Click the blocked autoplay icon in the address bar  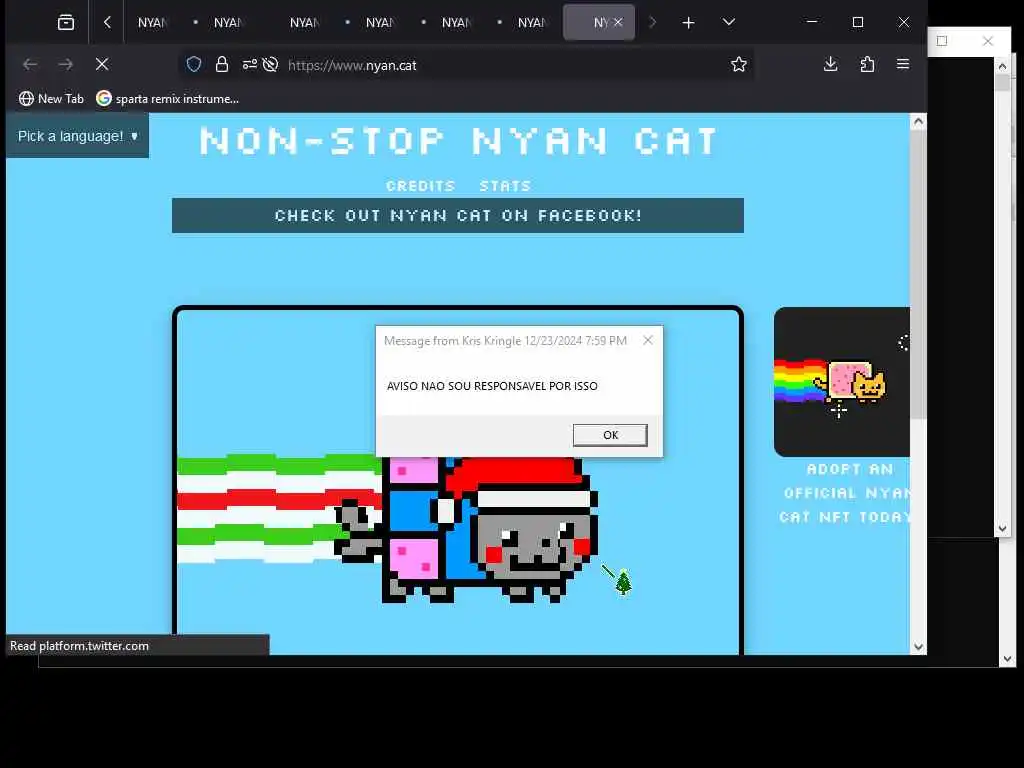270,64
